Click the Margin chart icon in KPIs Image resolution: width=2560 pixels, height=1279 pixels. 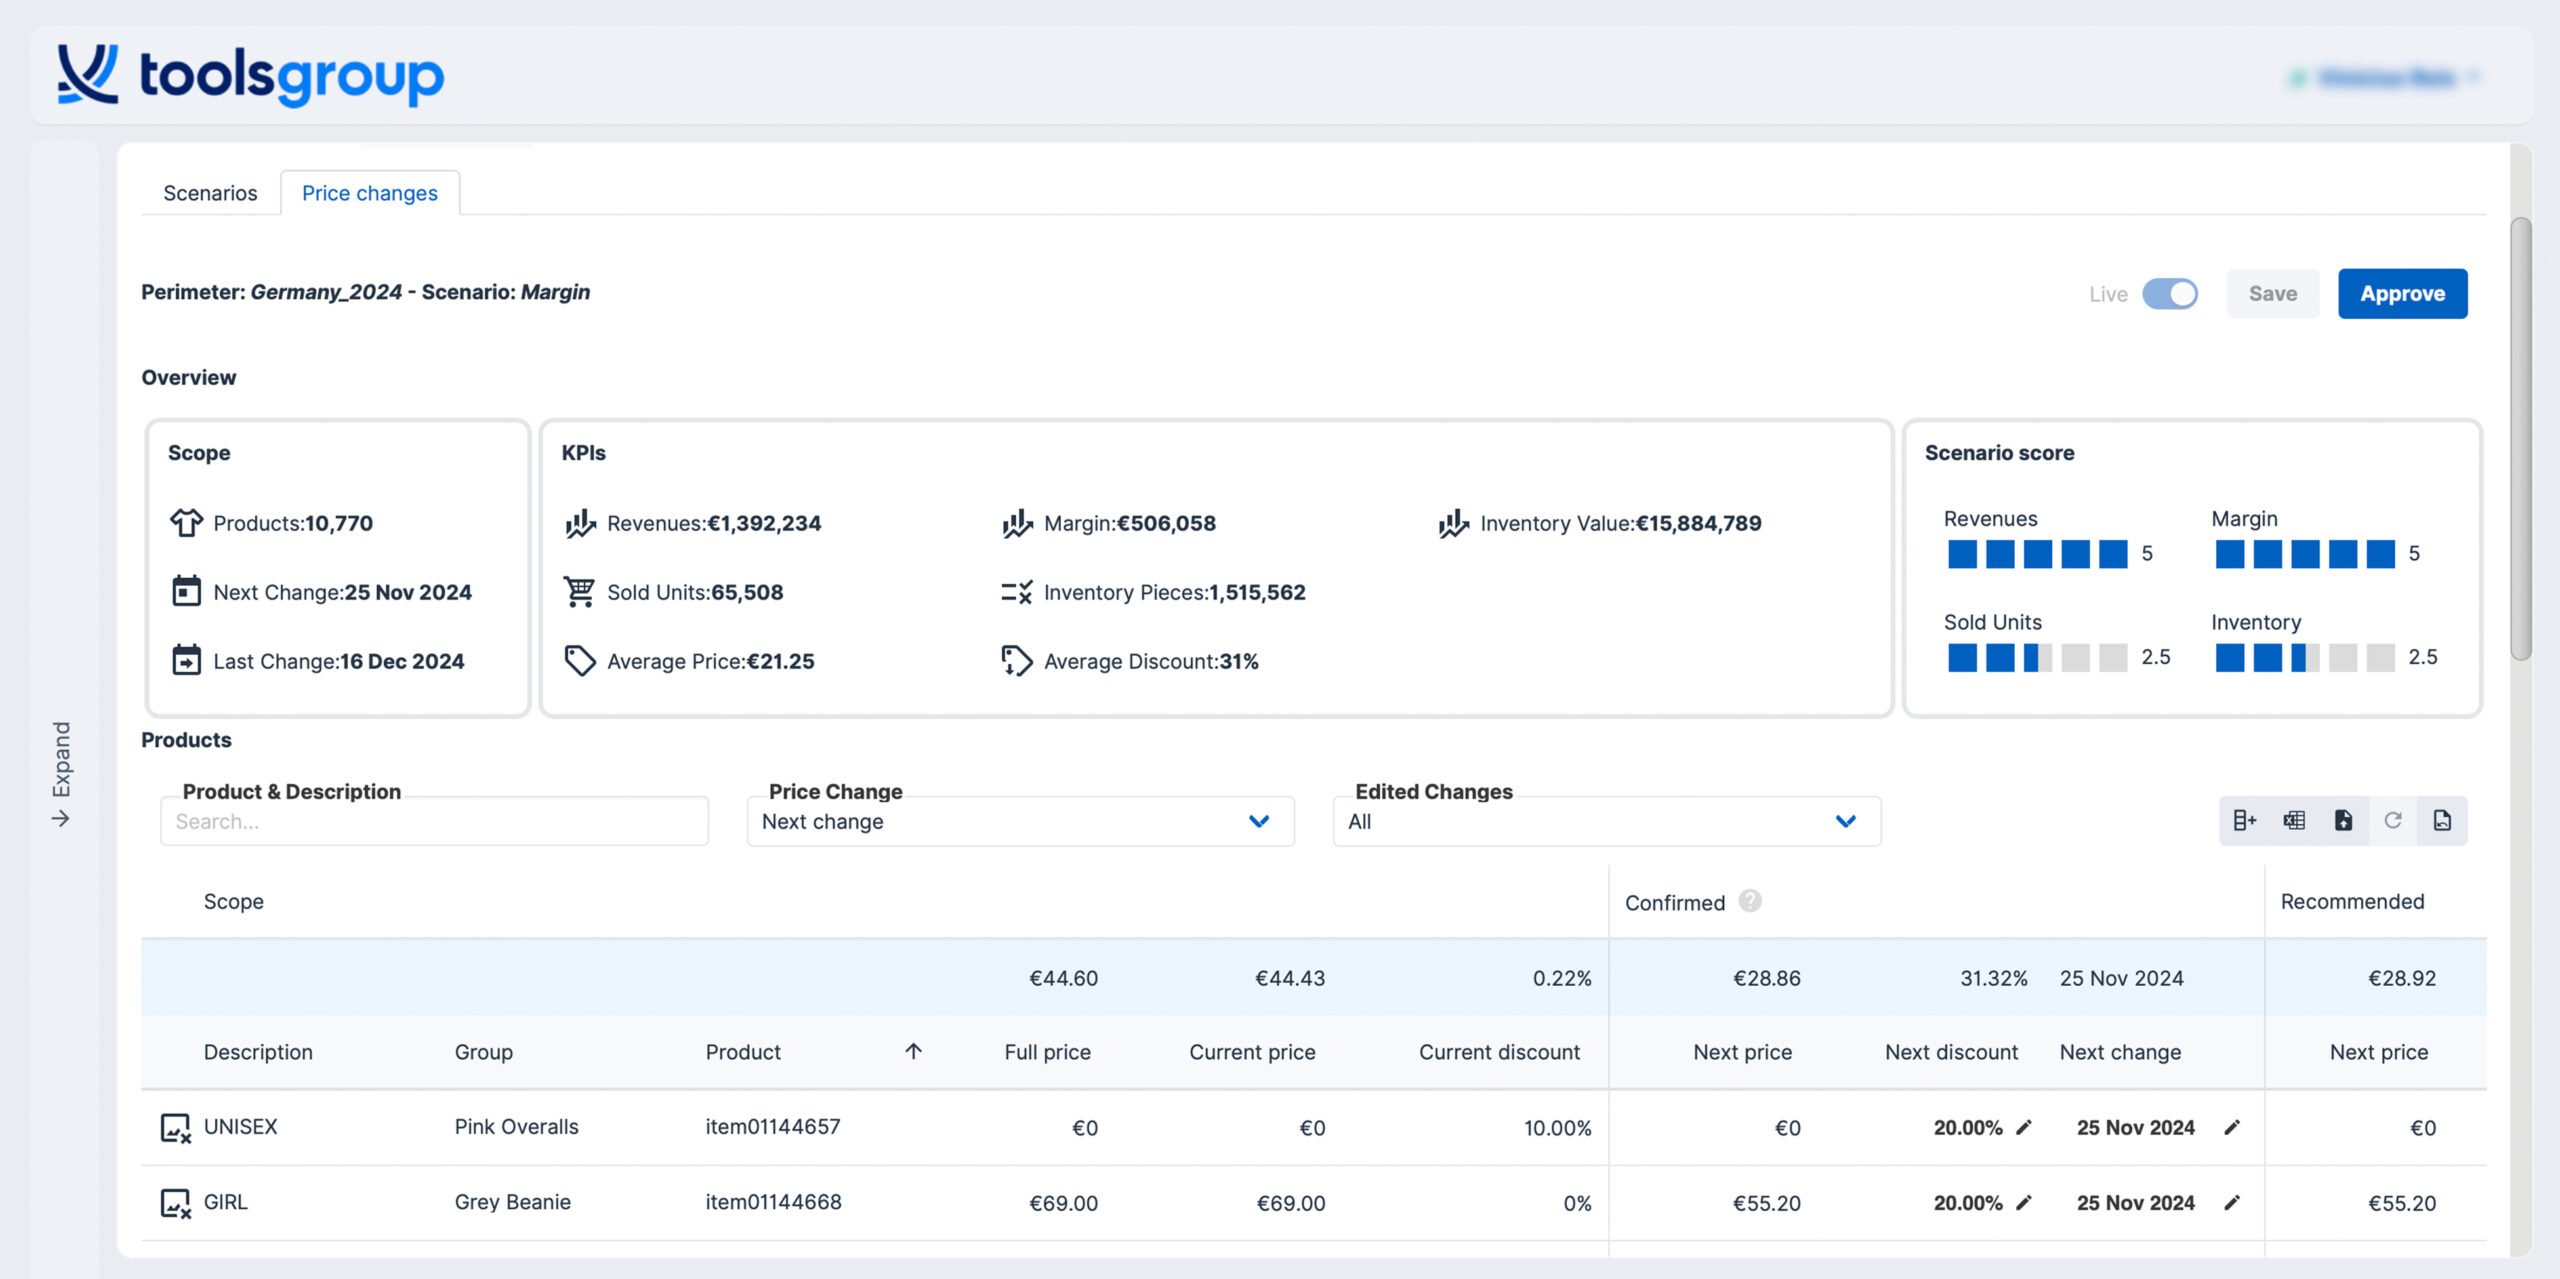click(x=1017, y=523)
